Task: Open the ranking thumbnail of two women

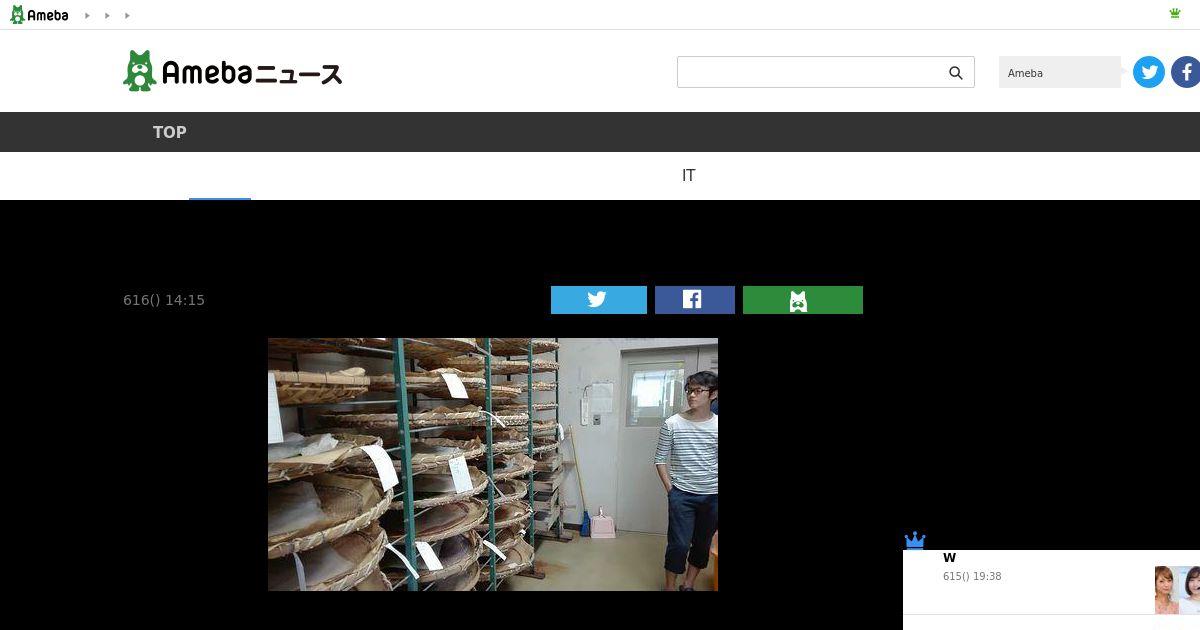Action: pyautogui.click(x=1177, y=590)
